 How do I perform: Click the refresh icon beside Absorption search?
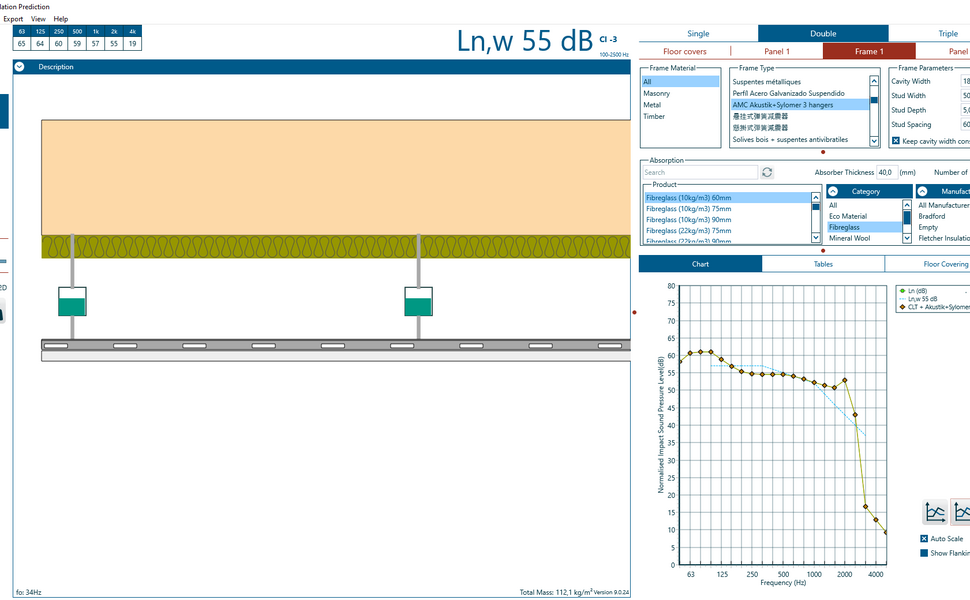[767, 173]
